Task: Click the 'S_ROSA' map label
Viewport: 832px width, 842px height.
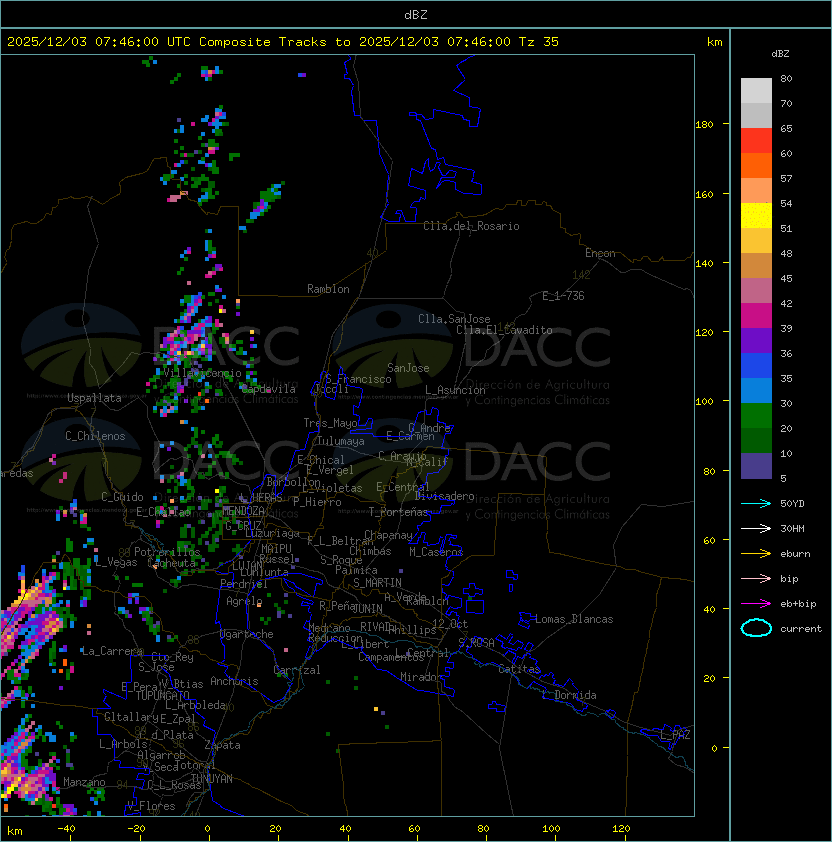Action: coord(476,643)
